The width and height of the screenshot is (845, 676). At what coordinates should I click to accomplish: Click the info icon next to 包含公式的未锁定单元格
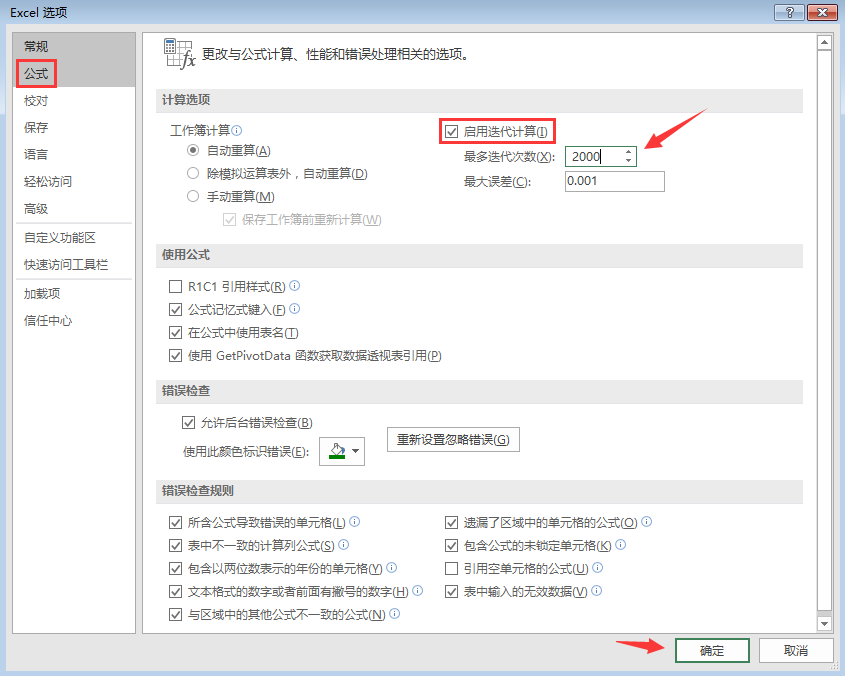(620, 544)
